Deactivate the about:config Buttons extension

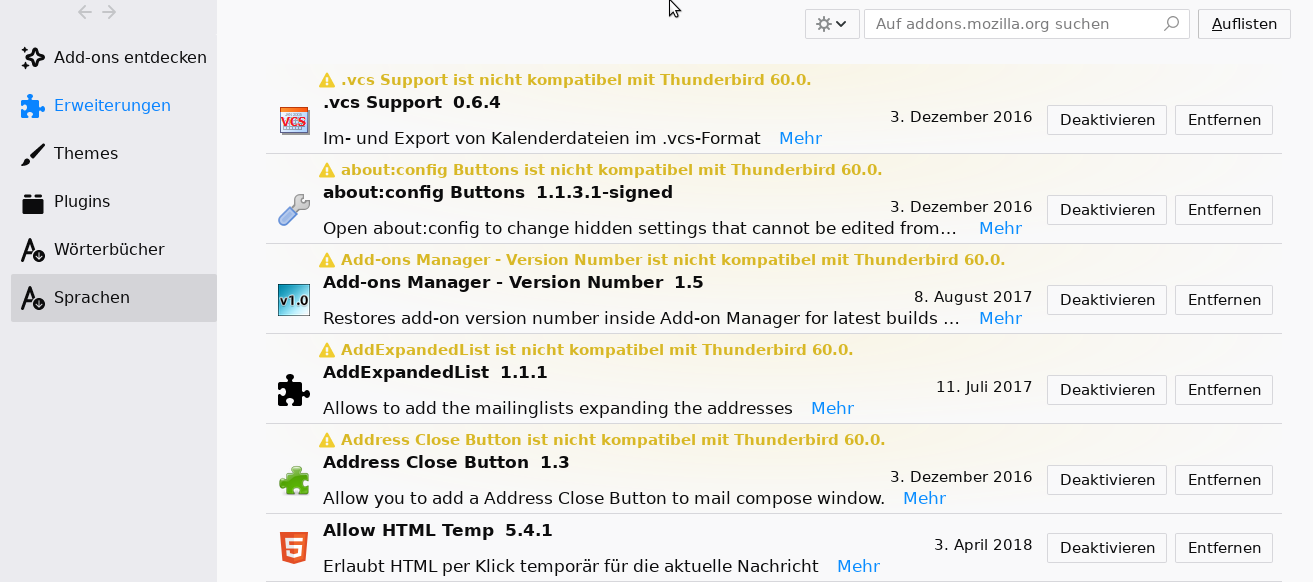pos(1107,210)
